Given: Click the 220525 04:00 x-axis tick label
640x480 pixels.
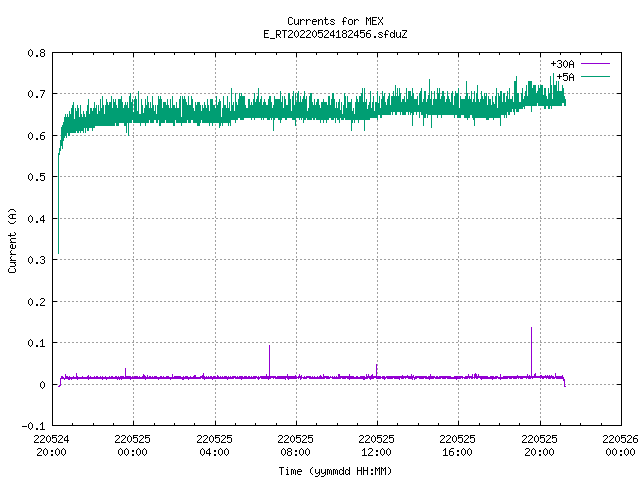Looking at the screenshot, I should pyautogui.click(x=214, y=445).
